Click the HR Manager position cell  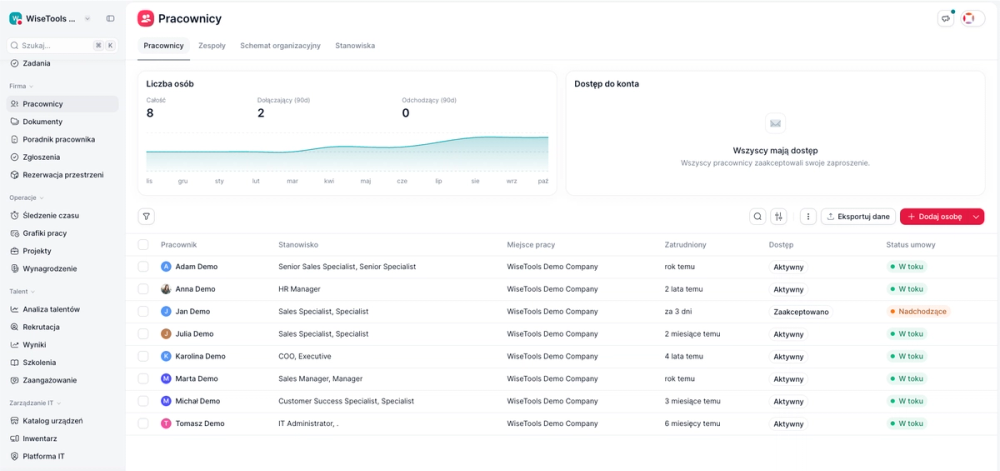pos(299,289)
